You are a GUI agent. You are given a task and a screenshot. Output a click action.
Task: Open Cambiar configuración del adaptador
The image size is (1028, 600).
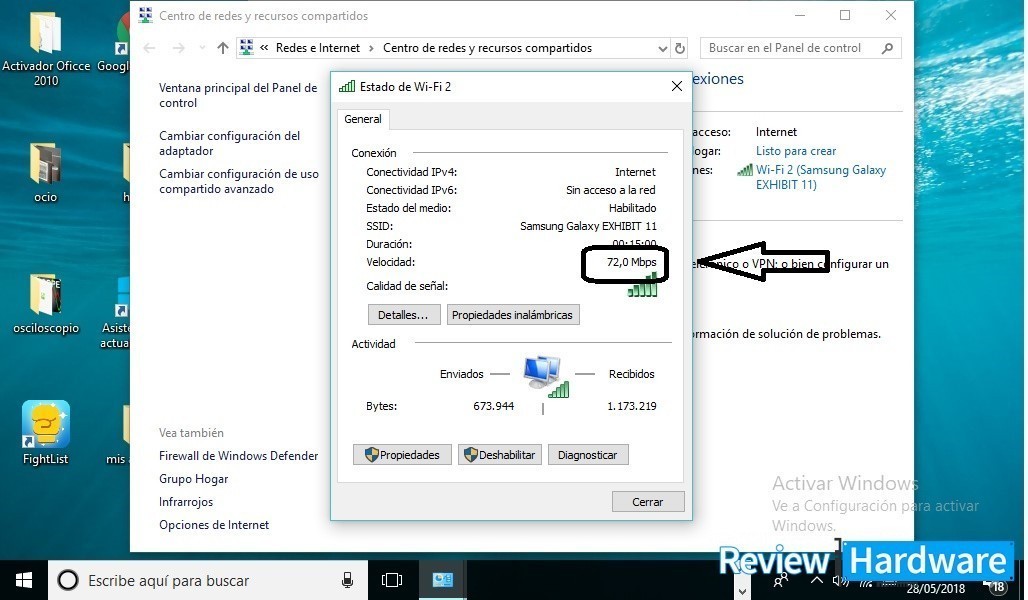pyautogui.click(x=229, y=144)
